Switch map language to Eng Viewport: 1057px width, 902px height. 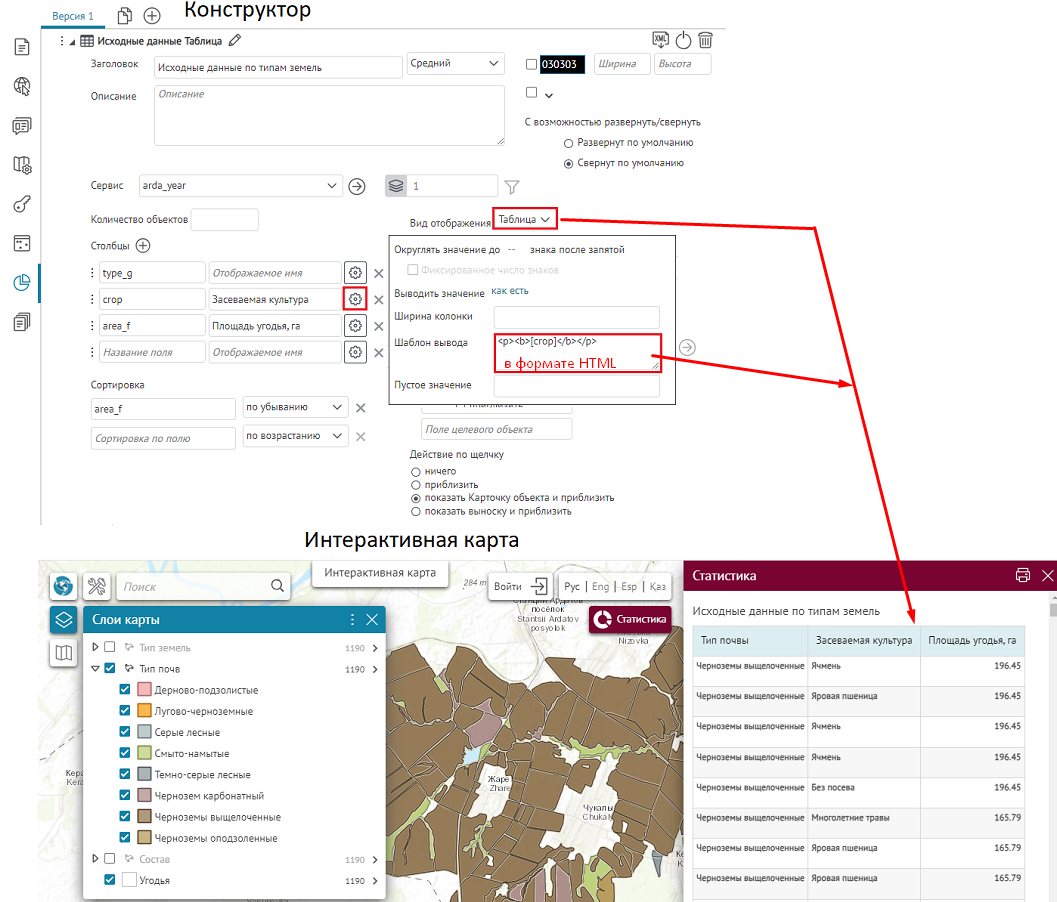click(600, 587)
